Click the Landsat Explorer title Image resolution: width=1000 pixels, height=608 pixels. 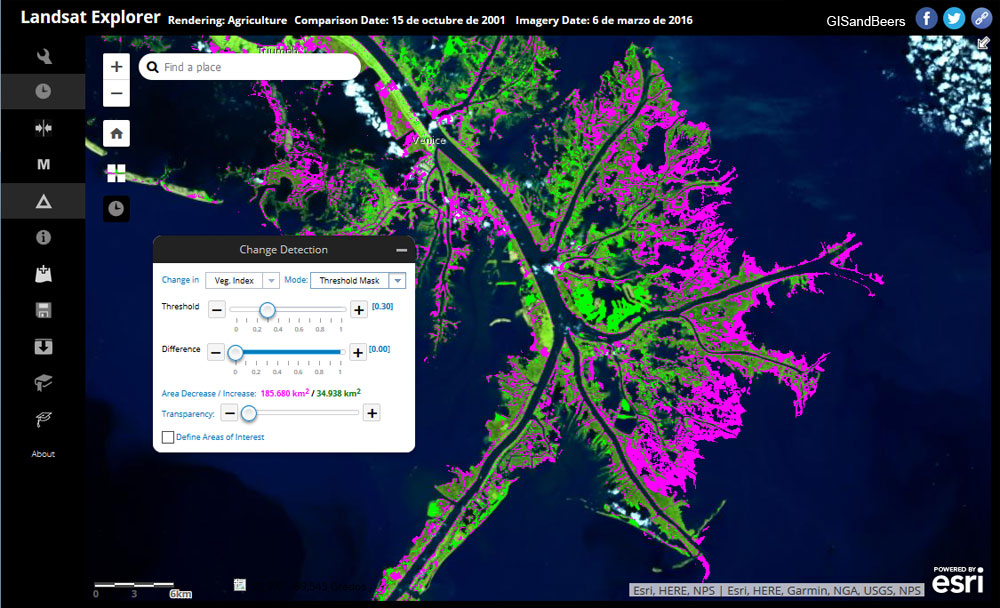pyautogui.click(x=91, y=17)
